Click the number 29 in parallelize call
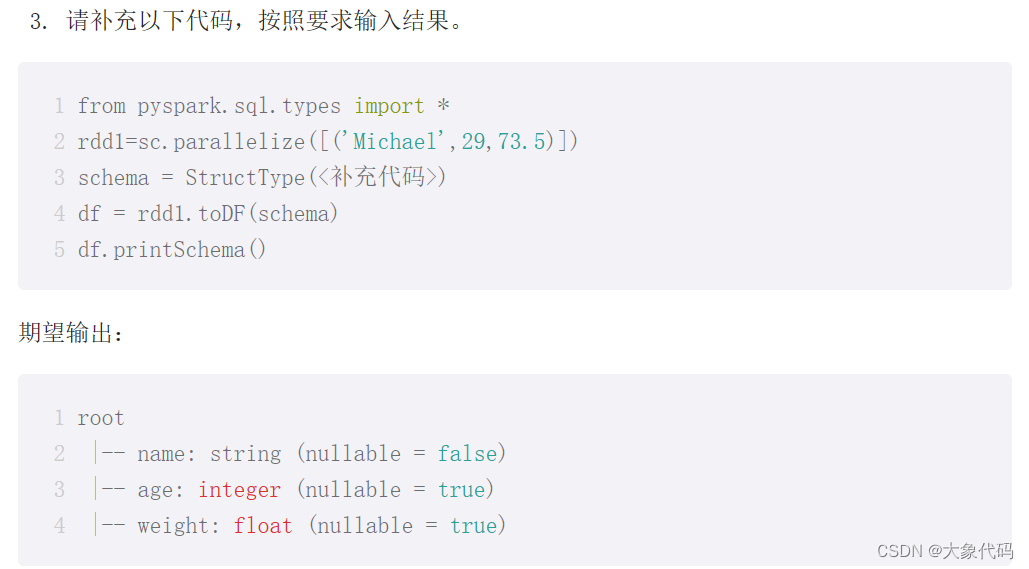The width and height of the screenshot is (1029, 569). point(473,142)
